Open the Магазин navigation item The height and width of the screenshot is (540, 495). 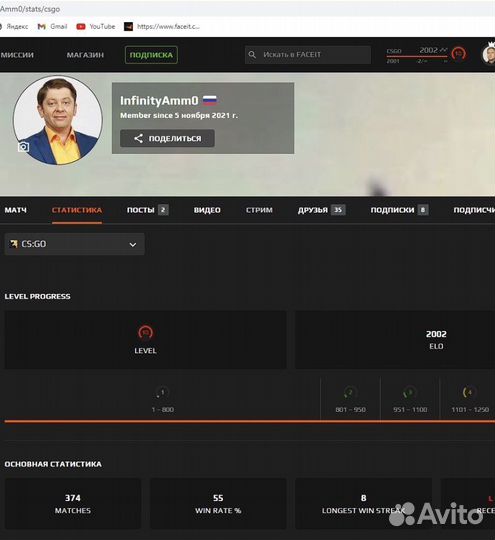point(85,55)
